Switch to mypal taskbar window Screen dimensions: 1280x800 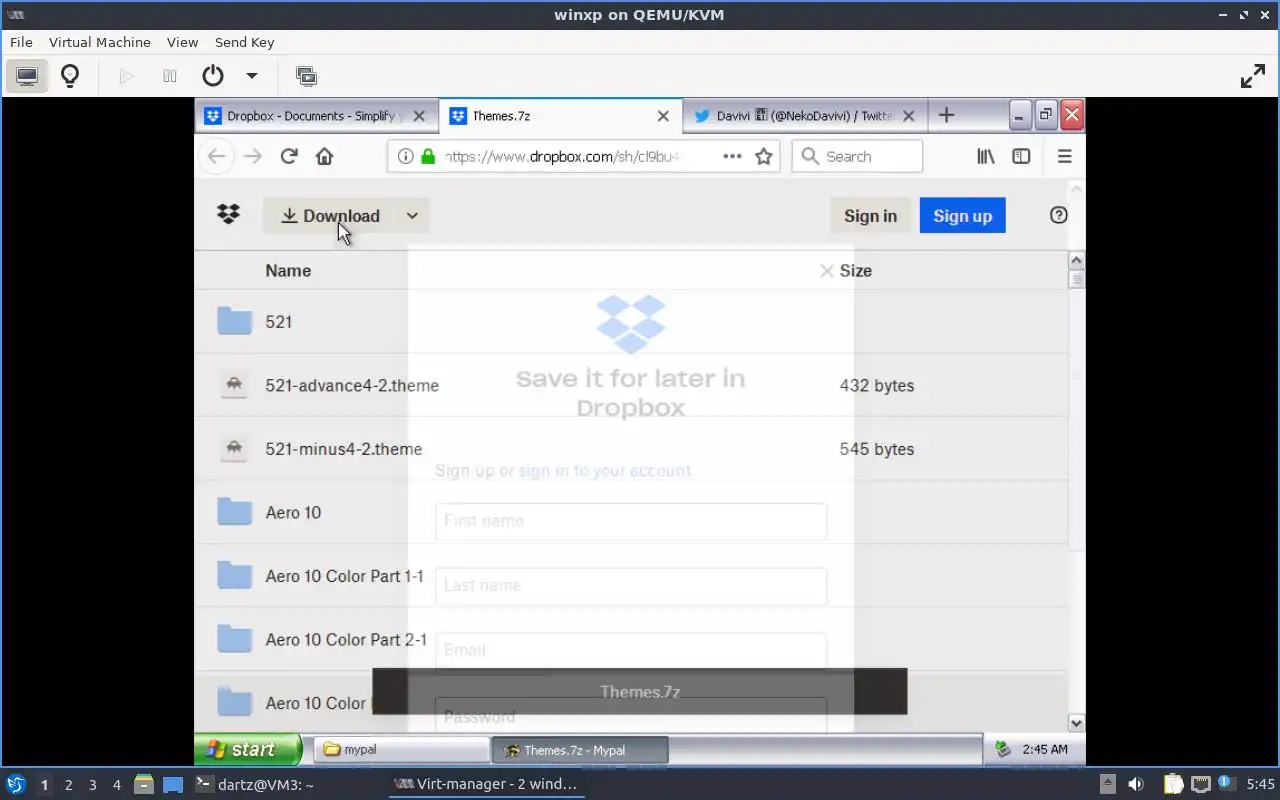click(x=402, y=750)
